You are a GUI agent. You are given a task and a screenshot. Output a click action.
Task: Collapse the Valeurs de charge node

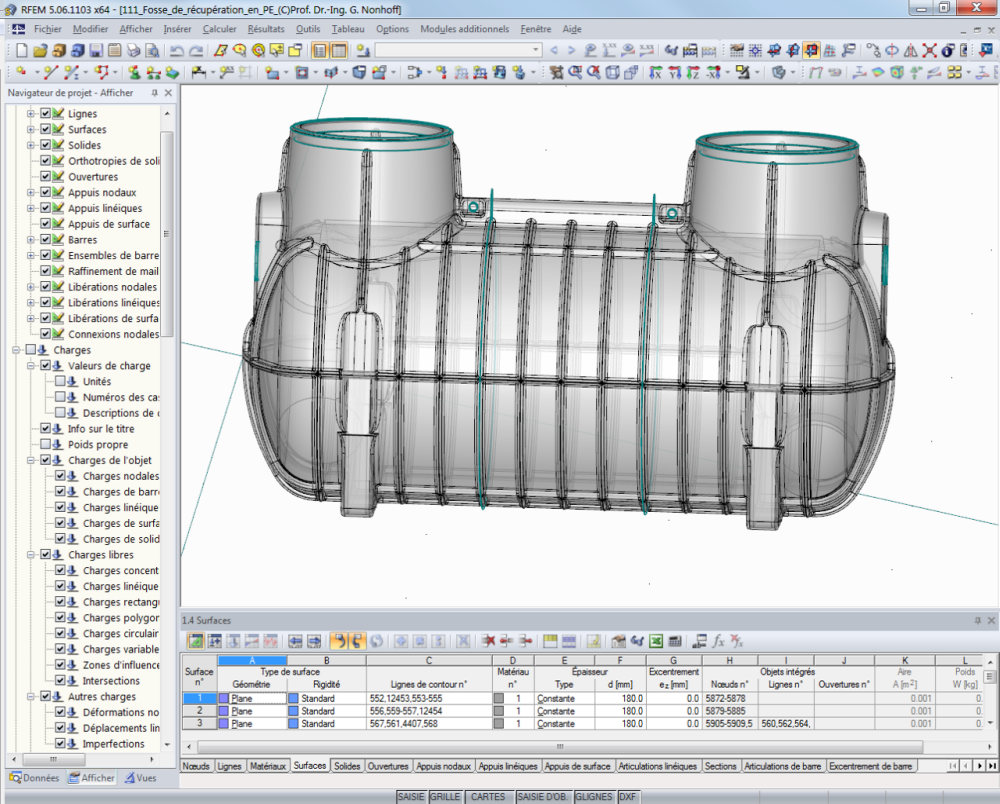31,366
